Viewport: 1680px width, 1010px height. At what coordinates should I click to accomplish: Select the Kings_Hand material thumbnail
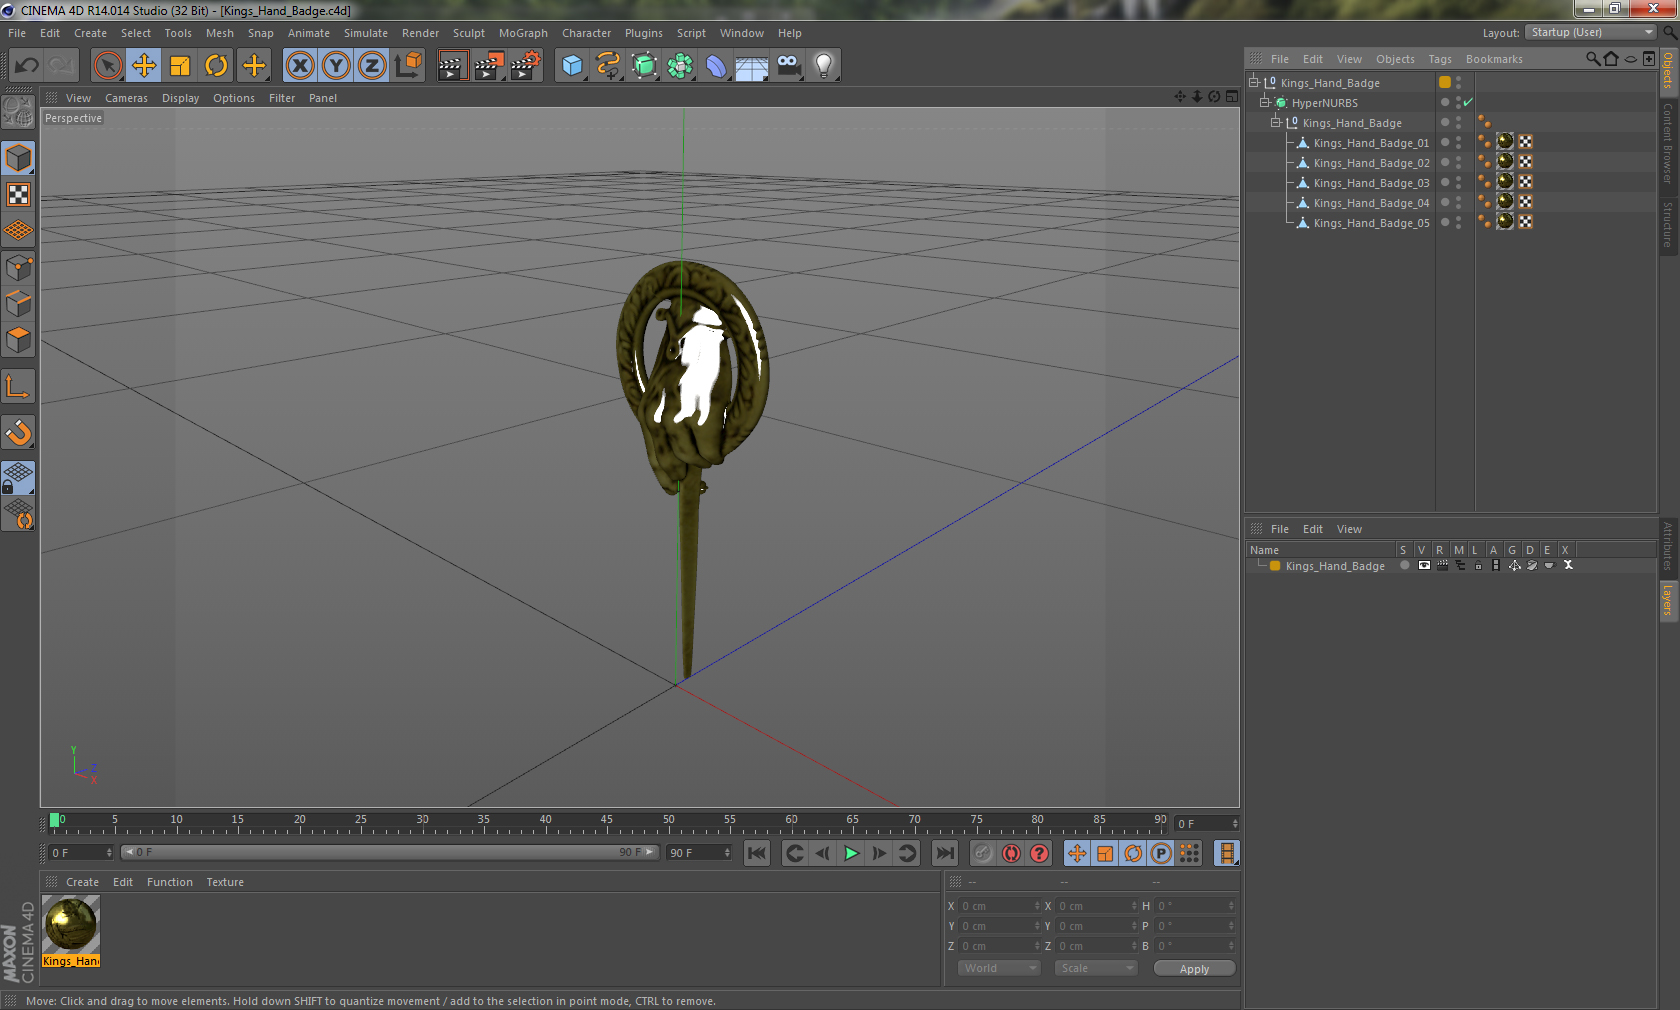point(71,924)
